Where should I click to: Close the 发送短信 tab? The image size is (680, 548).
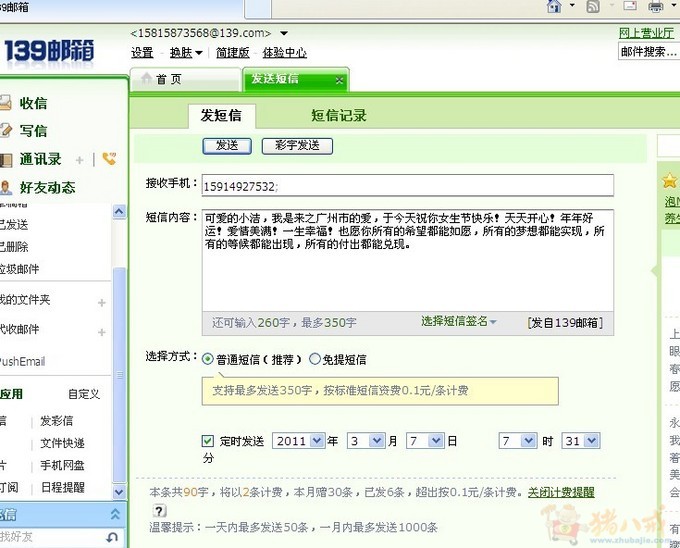(340, 80)
